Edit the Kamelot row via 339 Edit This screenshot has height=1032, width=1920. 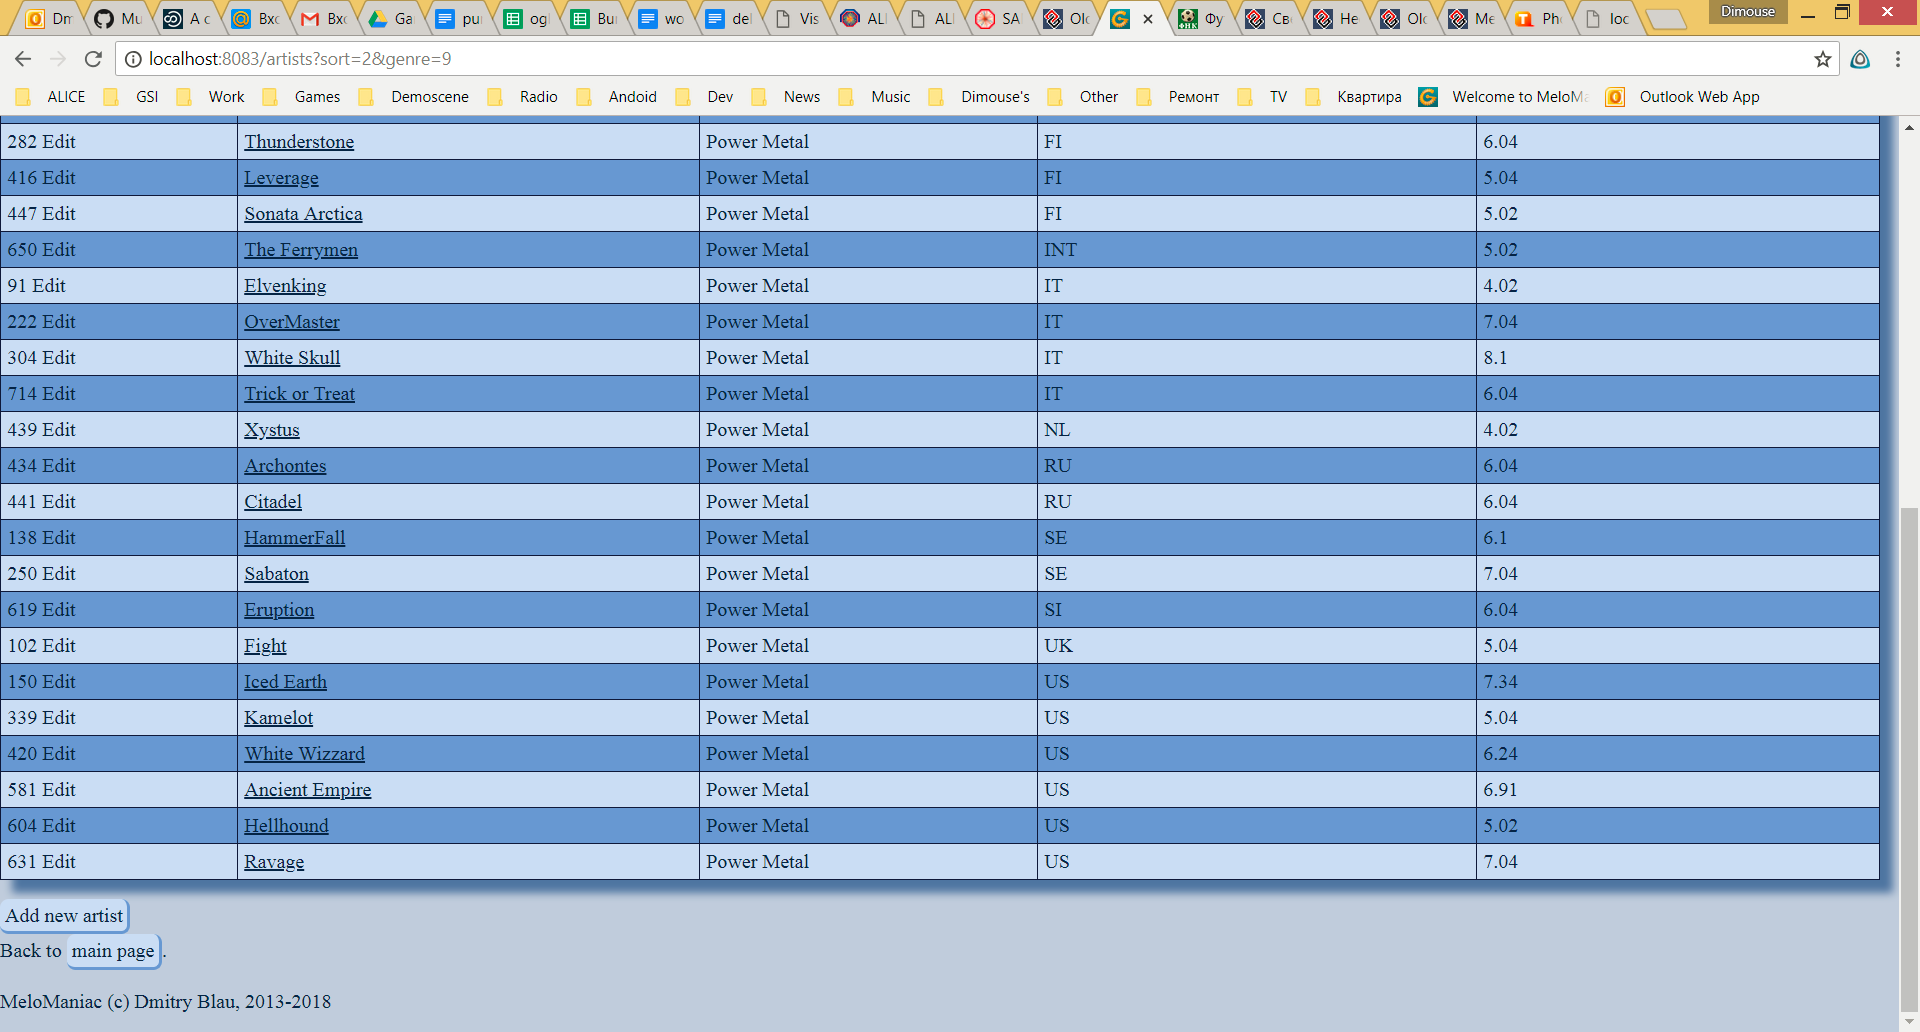point(42,718)
